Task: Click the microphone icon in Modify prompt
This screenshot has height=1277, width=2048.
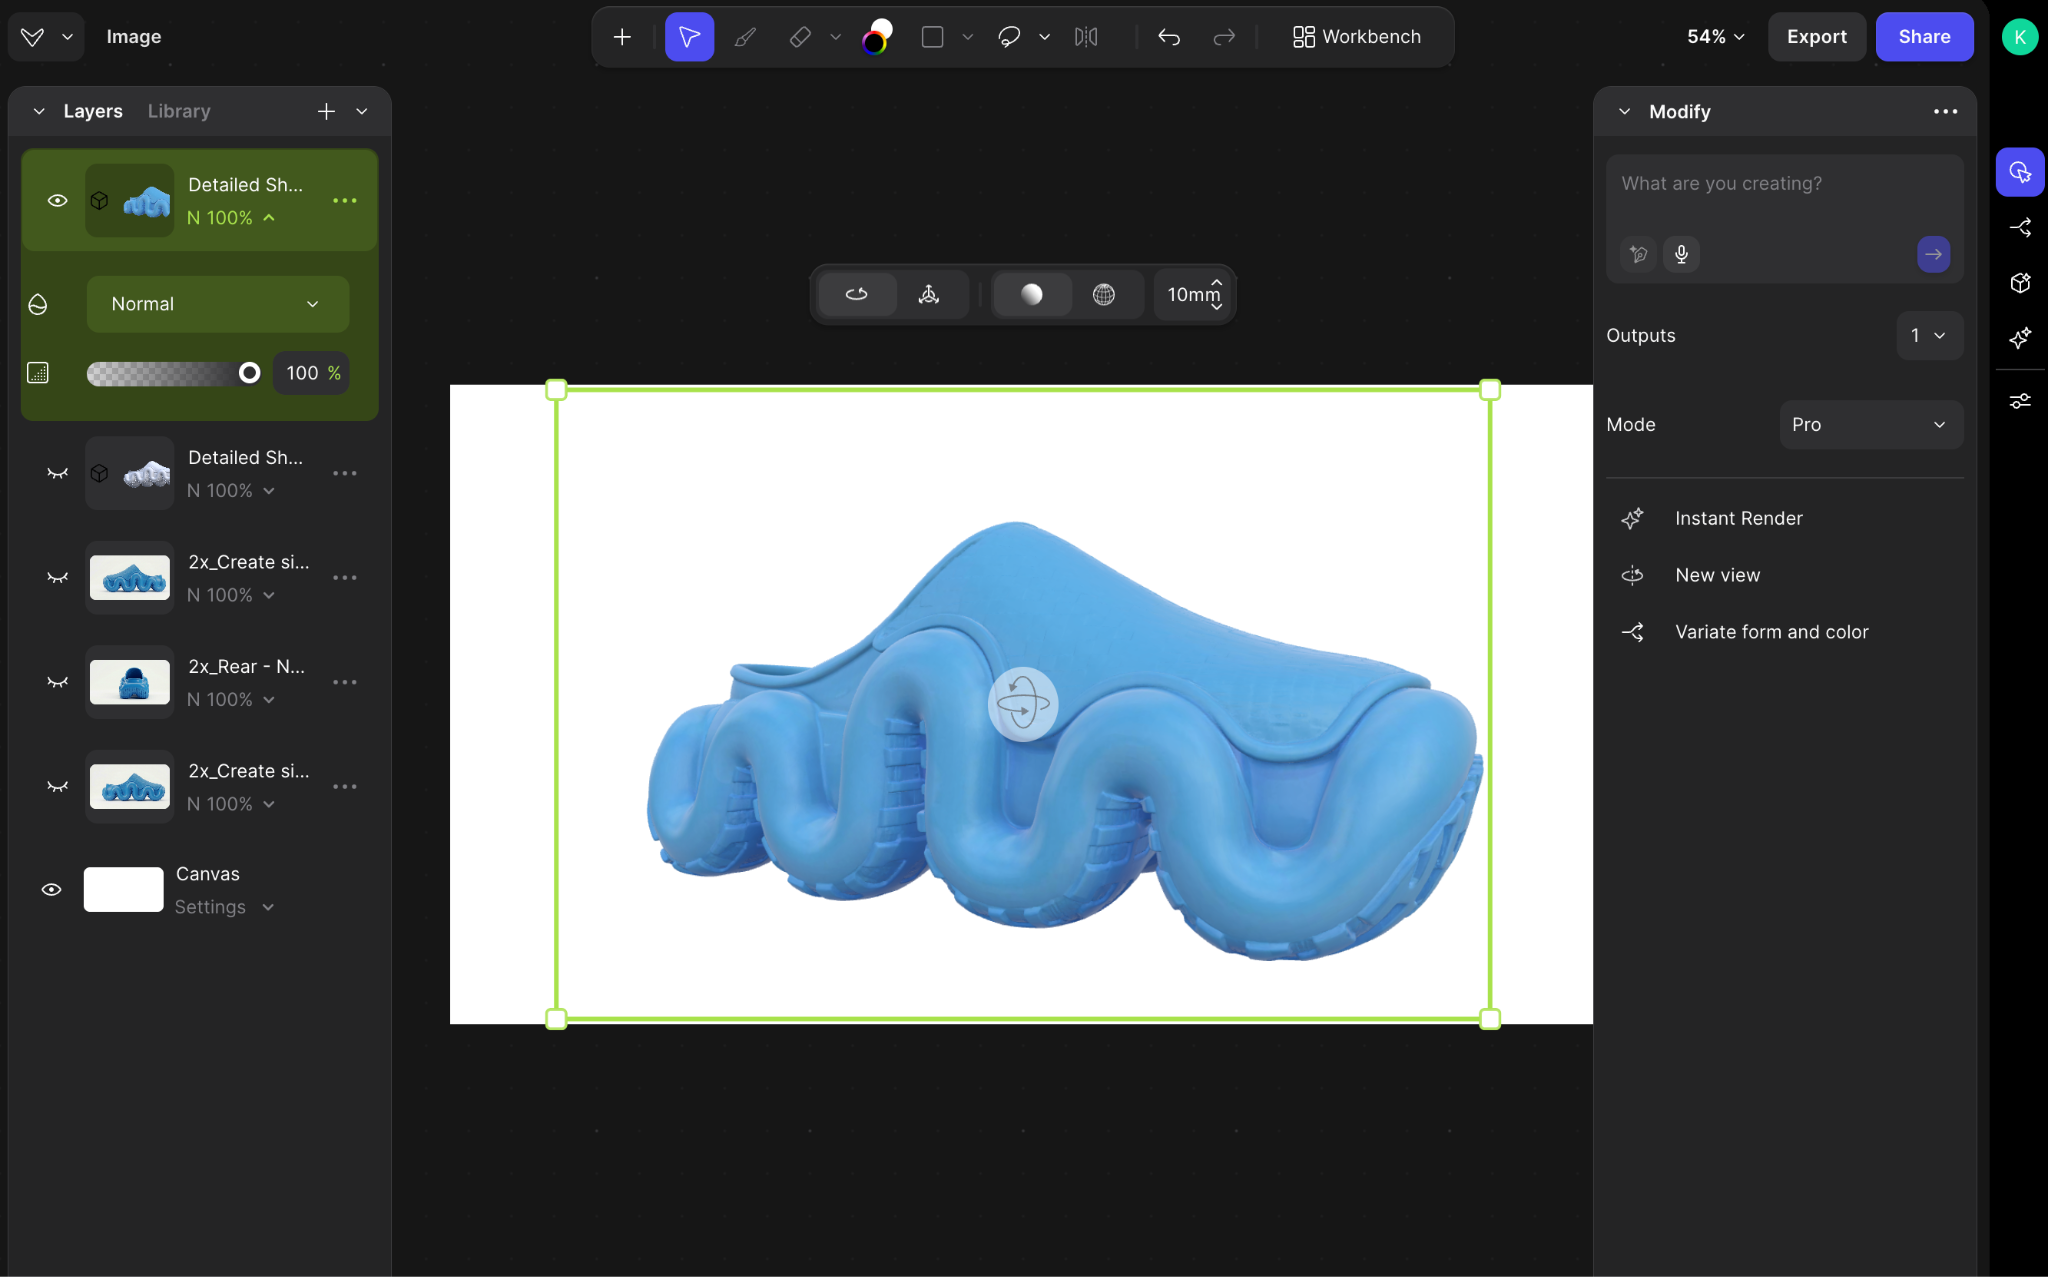Action: pyautogui.click(x=1682, y=254)
